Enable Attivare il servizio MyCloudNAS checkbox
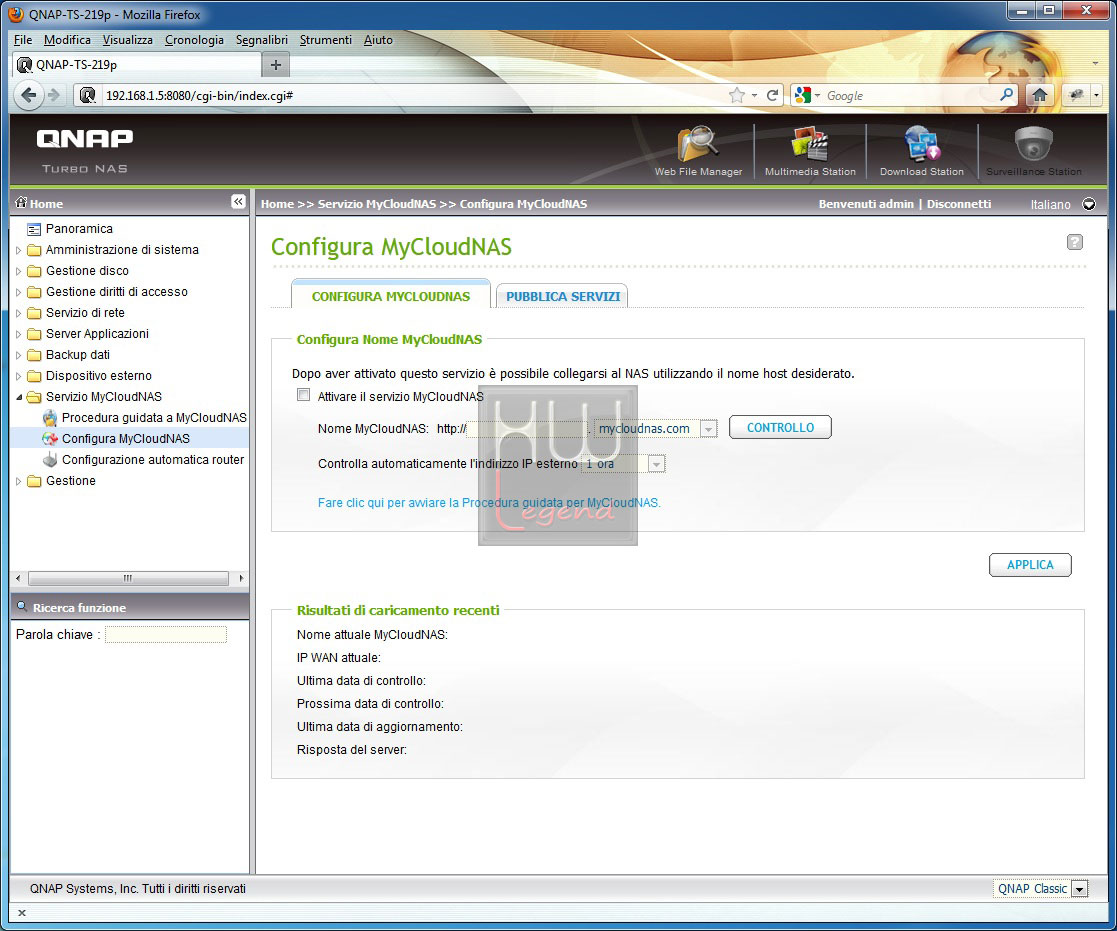The image size is (1117, 931). pyautogui.click(x=303, y=395)
